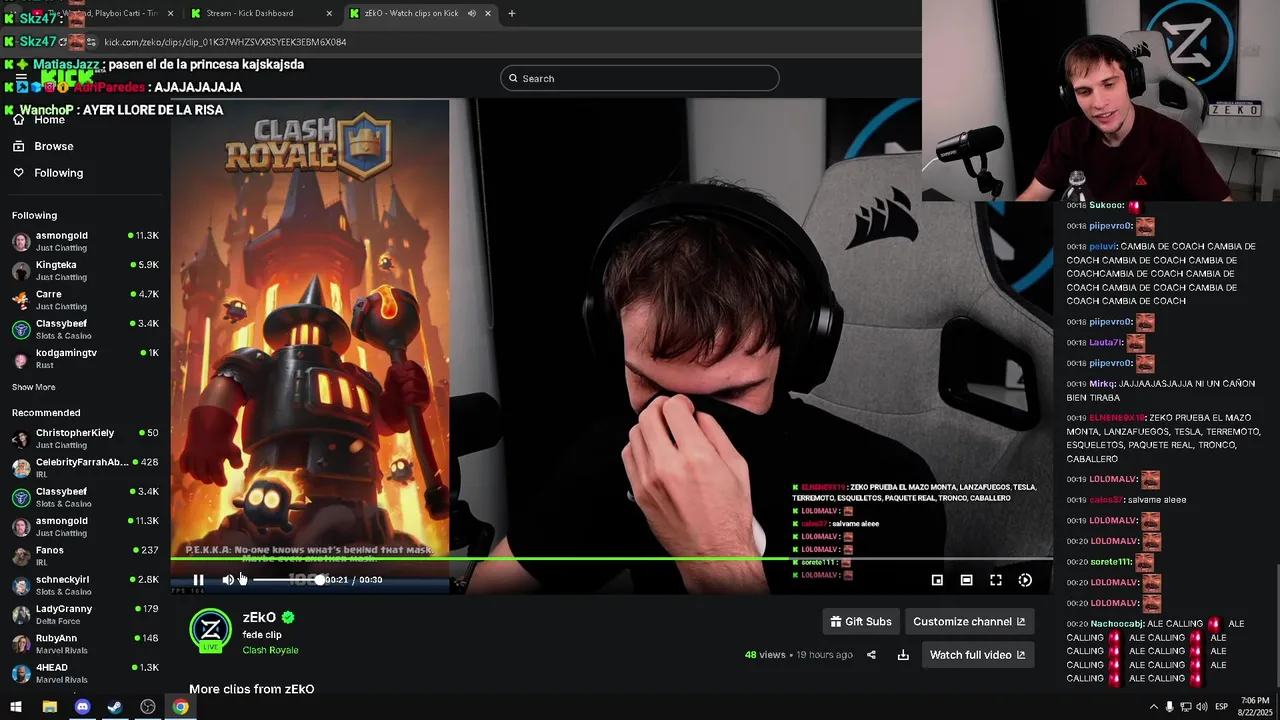Open a new browser tab
The image size is (1280, 720).
point(511,13)
